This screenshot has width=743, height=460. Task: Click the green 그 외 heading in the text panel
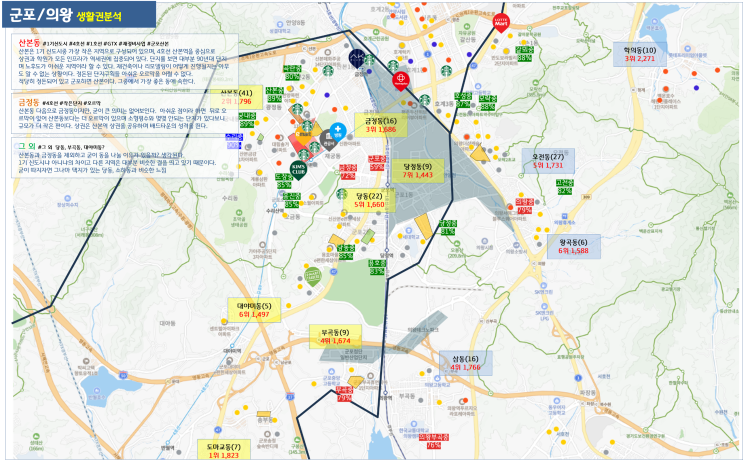click(x=27, y=146)
